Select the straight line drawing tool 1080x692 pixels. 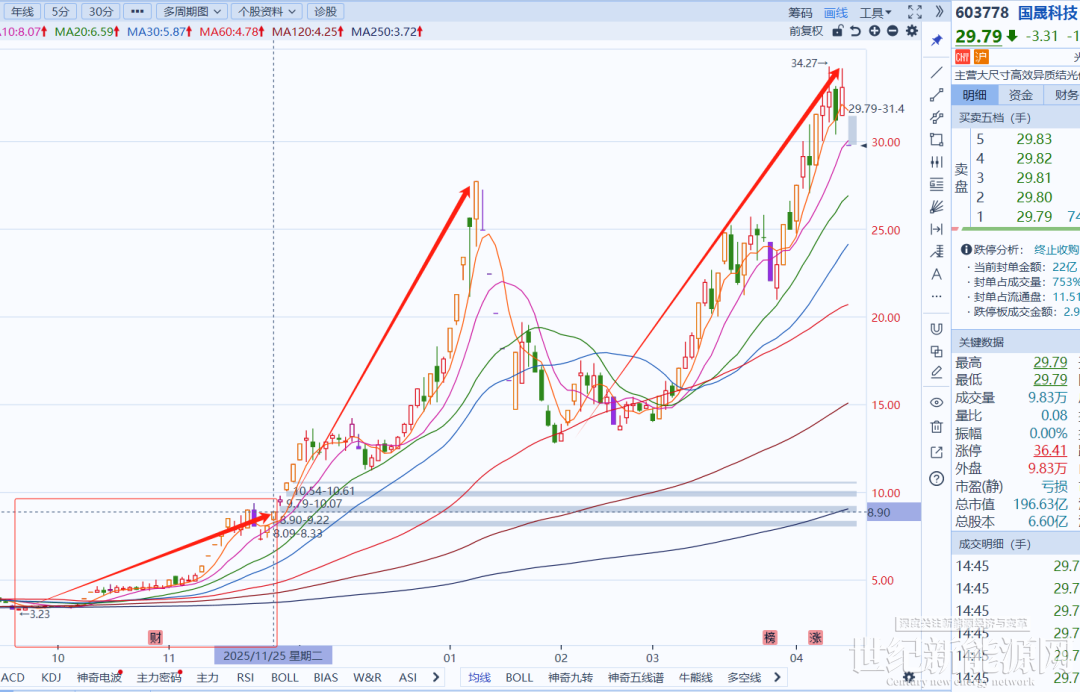click(937, 73)
